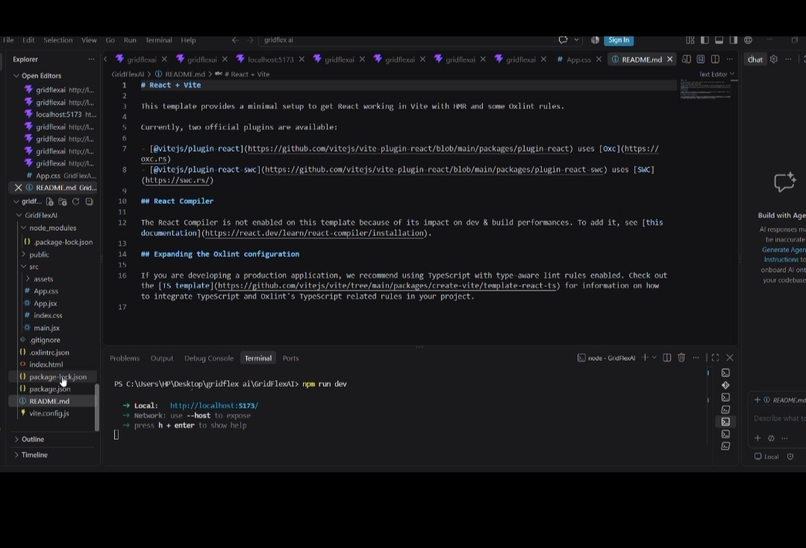Close README.md from Open Editors list
806x548 pixels.
click(19, 188)
